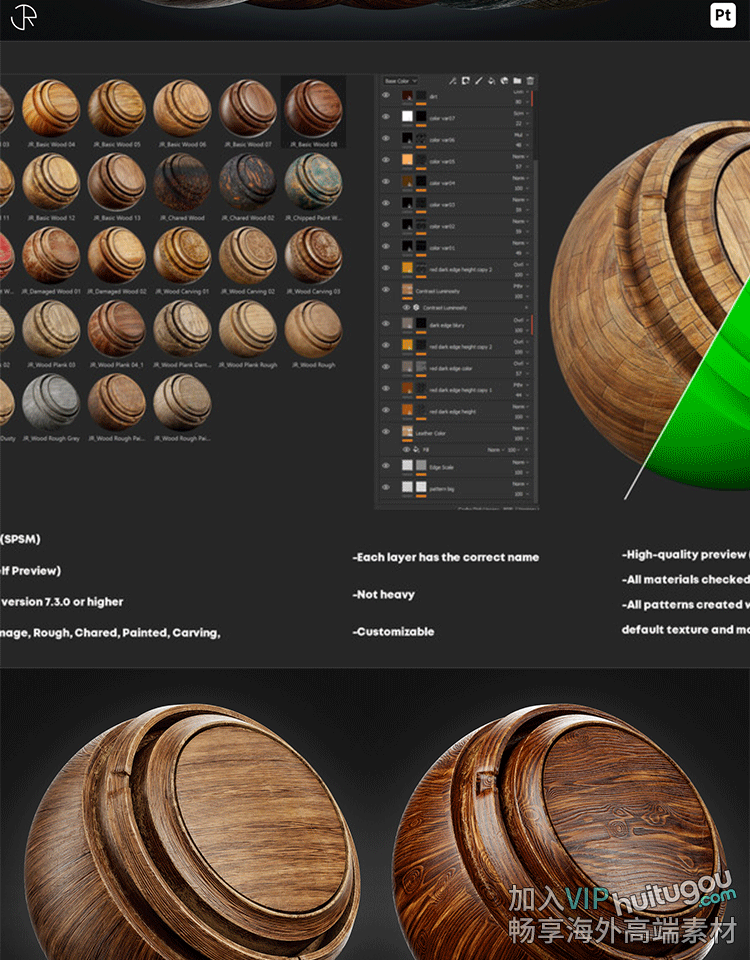
Task: Click the add effect wand icon
Action: pyautogui.click(x=453, y=81)
